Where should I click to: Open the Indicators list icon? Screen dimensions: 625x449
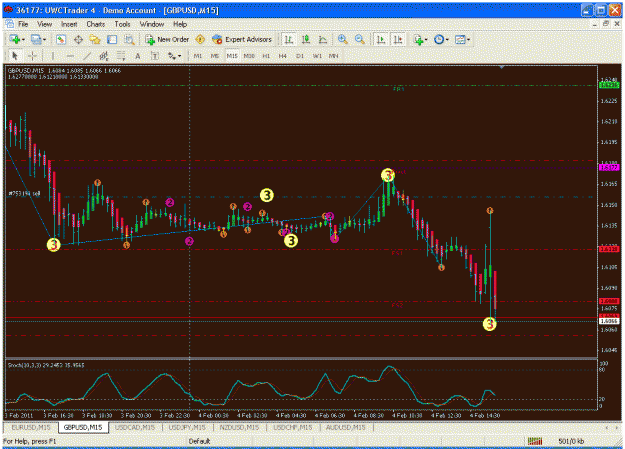[x=418, y=39]
